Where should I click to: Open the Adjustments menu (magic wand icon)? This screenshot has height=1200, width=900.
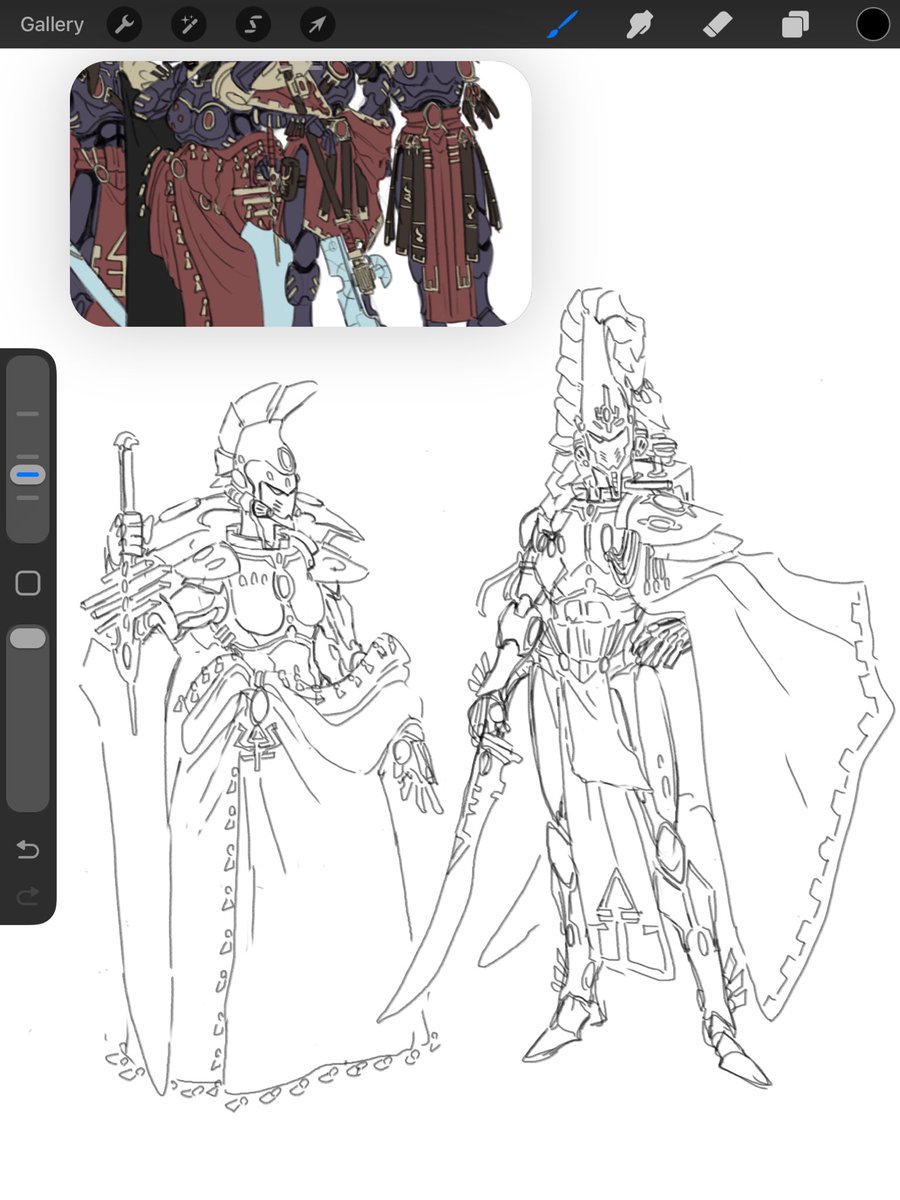[x=188, y=24]
